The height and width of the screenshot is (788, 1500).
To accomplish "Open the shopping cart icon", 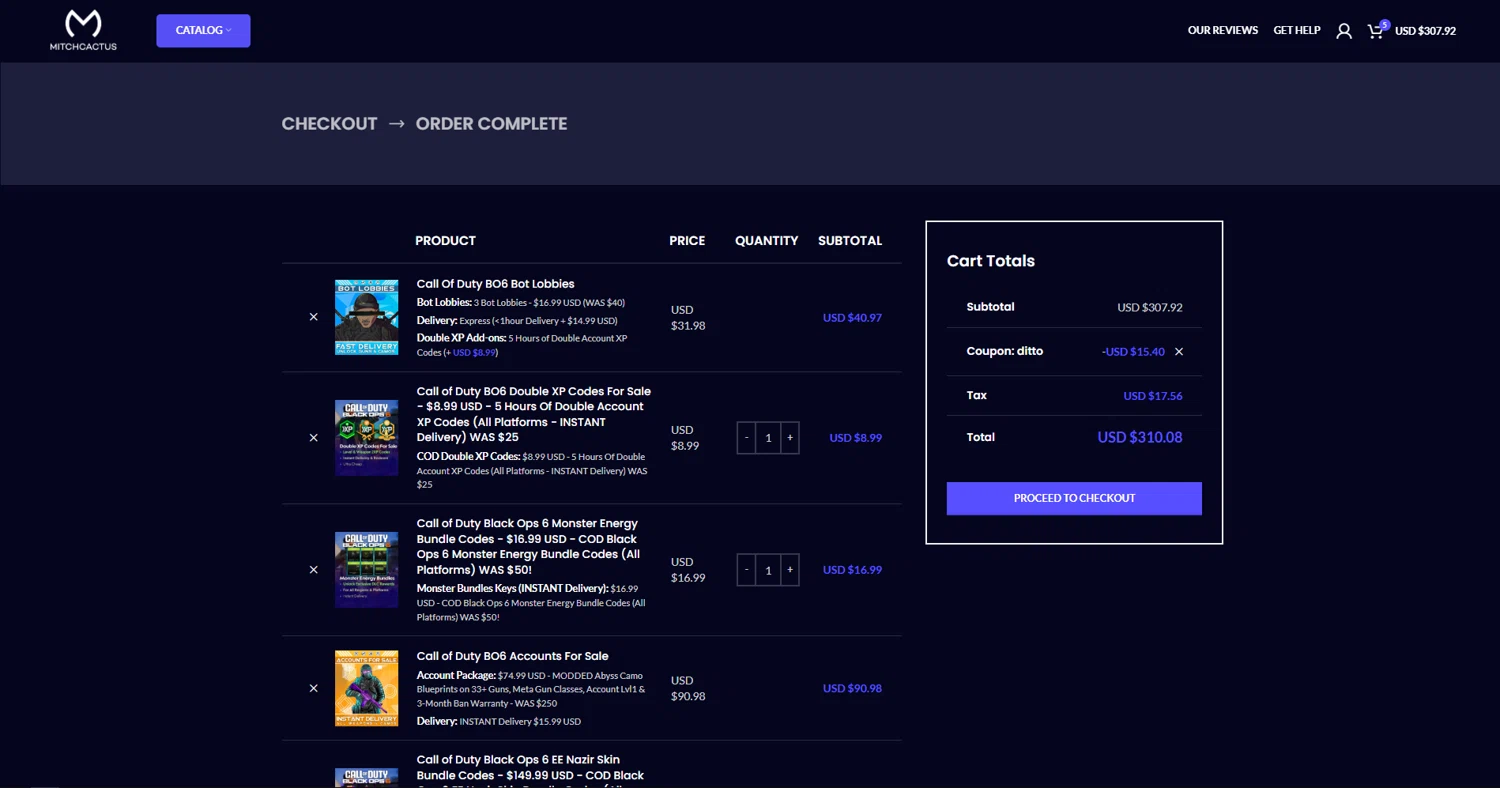I will [x=1376, y=31].
